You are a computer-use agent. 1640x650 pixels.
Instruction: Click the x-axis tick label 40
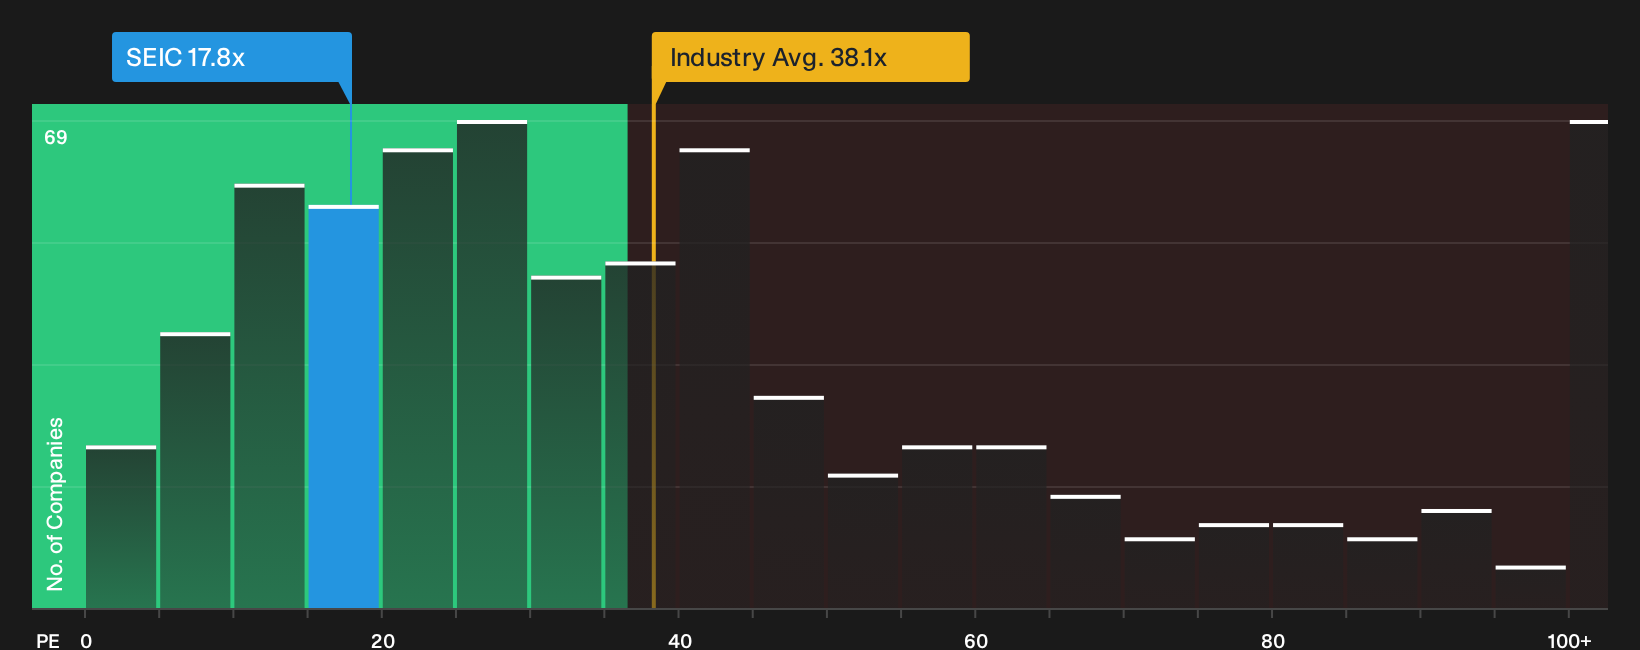[680, 641]
